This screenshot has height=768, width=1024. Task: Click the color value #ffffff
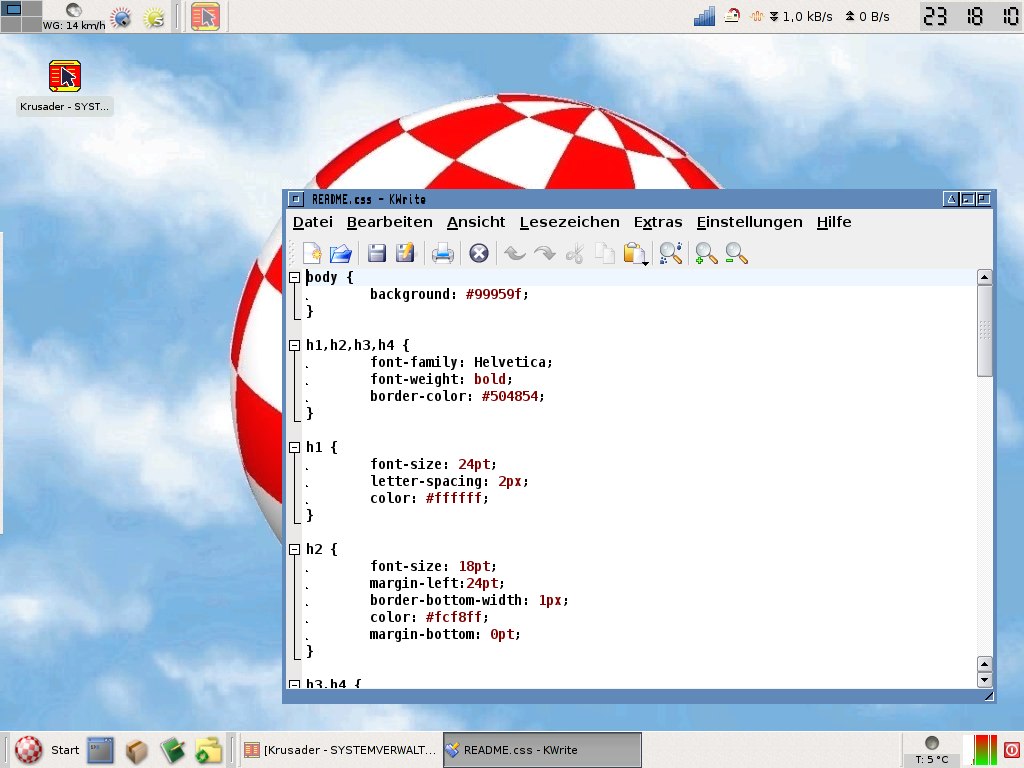click(456, 498)
